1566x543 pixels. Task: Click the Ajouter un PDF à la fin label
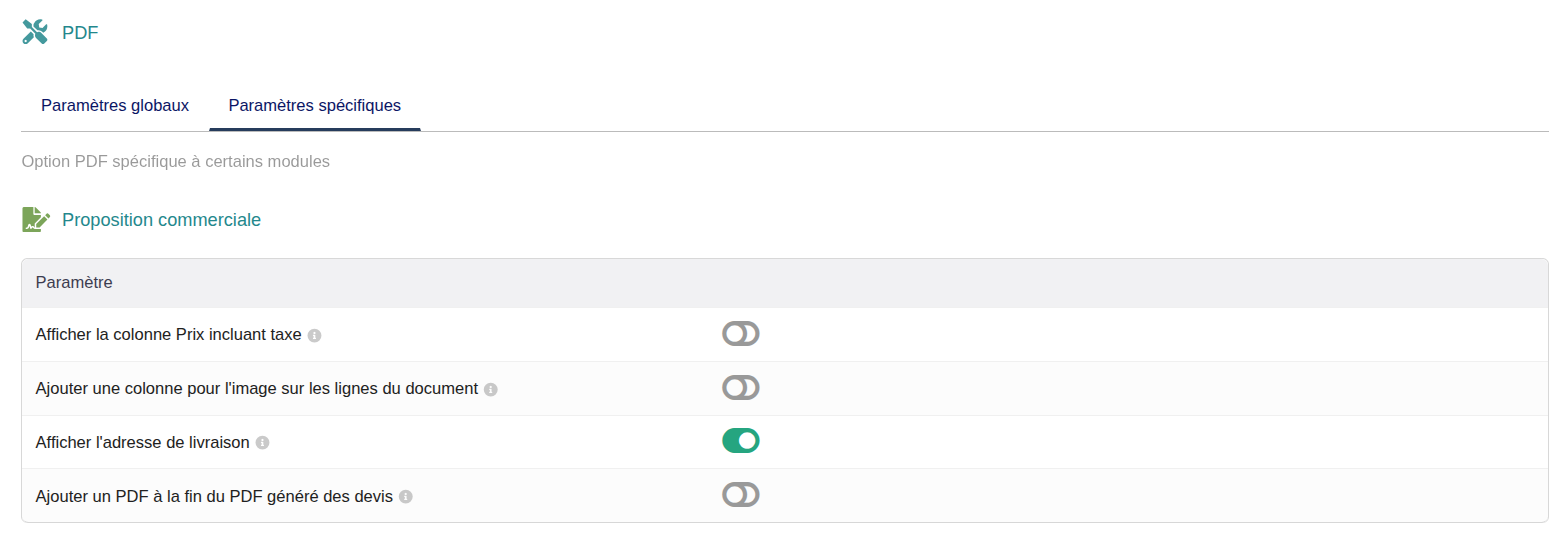click(x=214, y=496)
